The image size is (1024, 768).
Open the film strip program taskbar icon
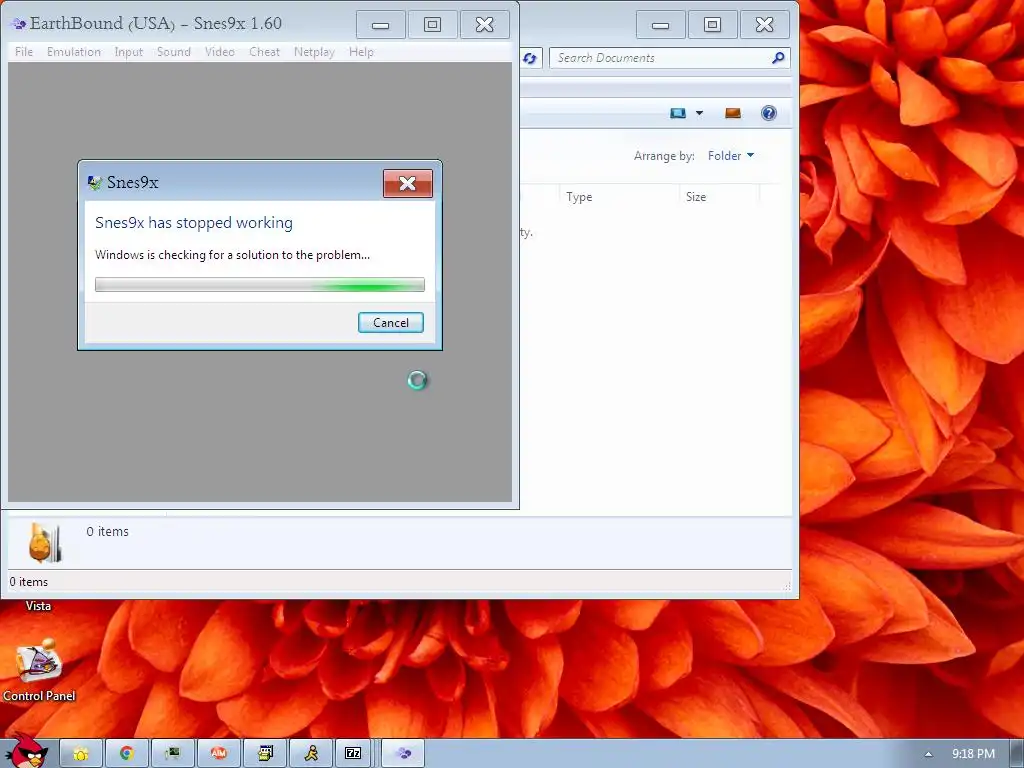coord(265,754)
